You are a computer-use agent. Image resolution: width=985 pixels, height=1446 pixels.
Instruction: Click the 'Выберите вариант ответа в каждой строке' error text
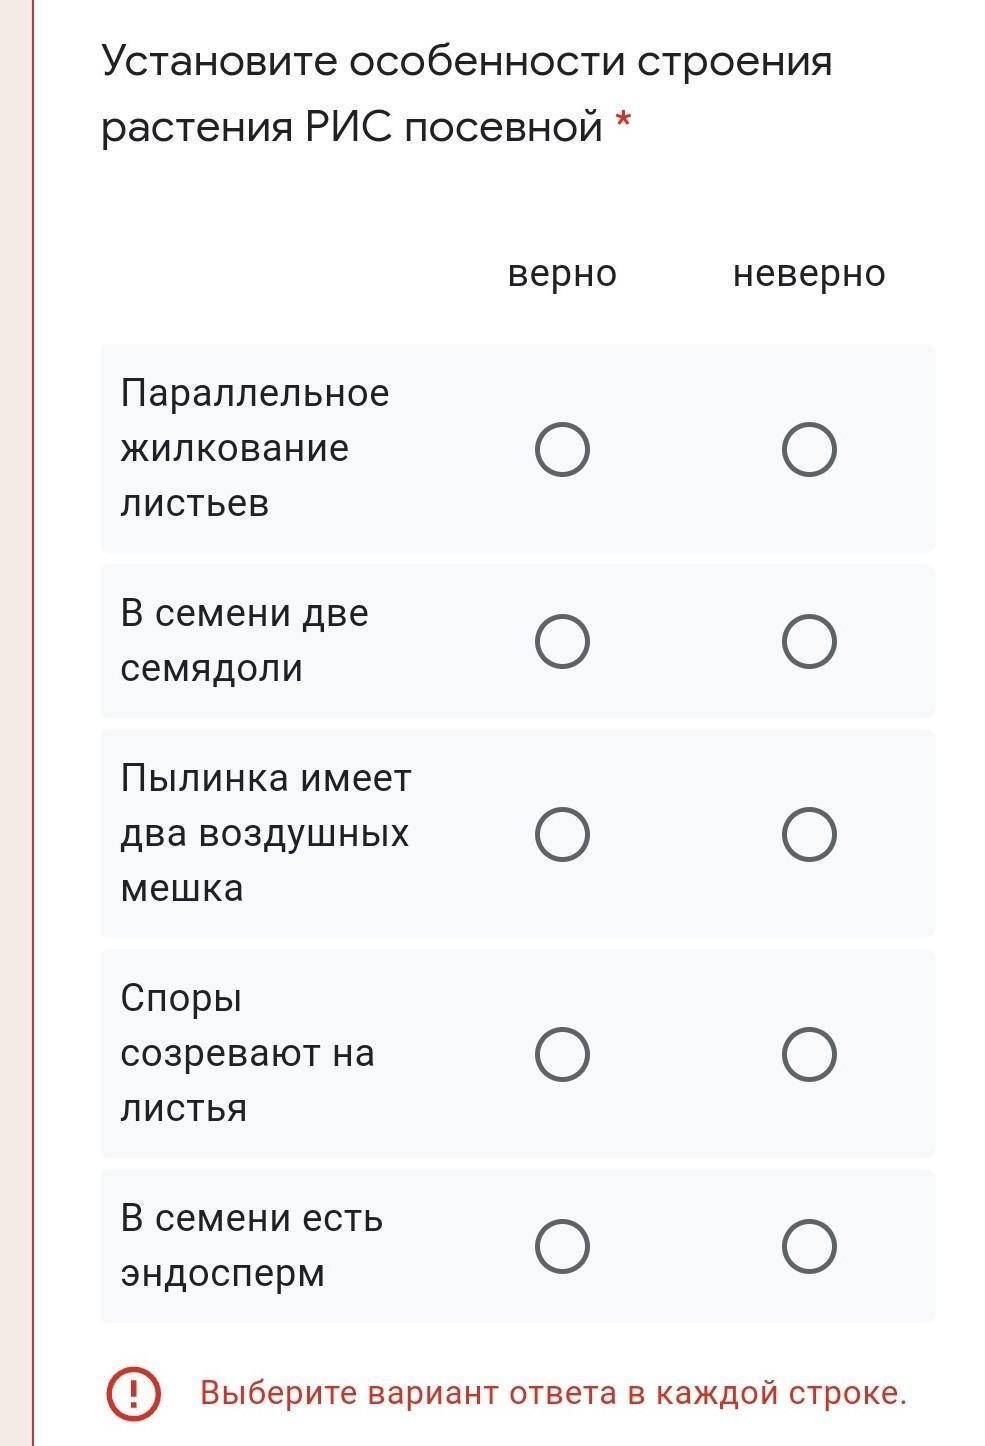553,1393
